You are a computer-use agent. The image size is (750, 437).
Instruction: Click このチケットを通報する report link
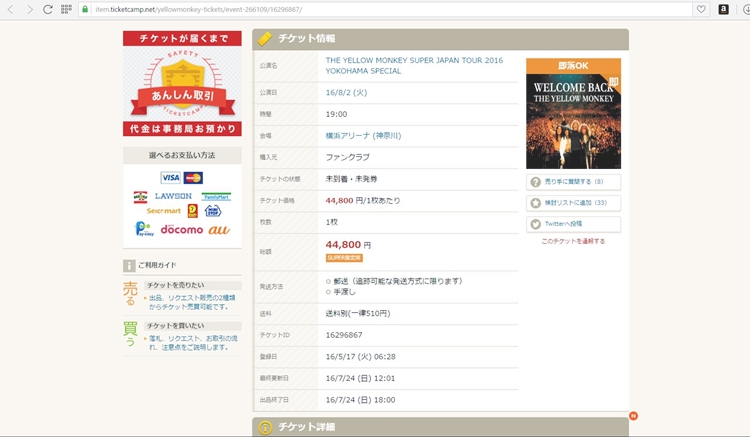[573, 241]
